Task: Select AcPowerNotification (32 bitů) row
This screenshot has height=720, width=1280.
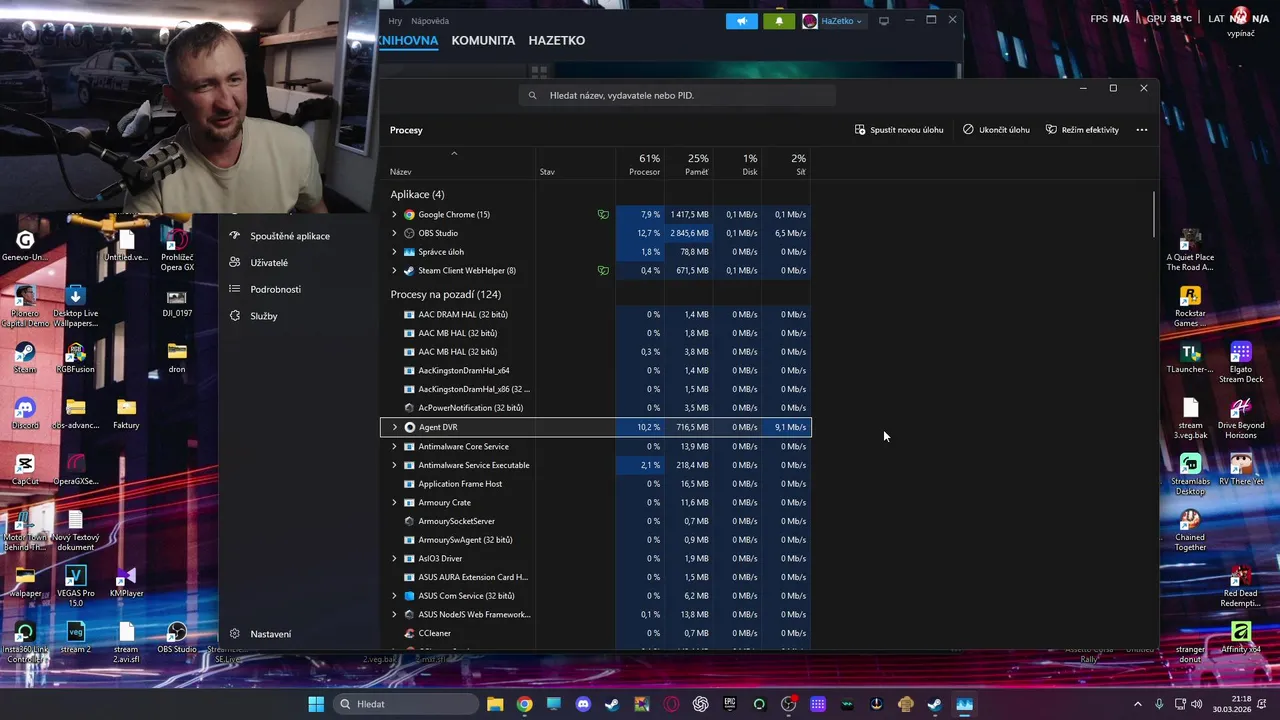Action: click(x=596, y=408)
